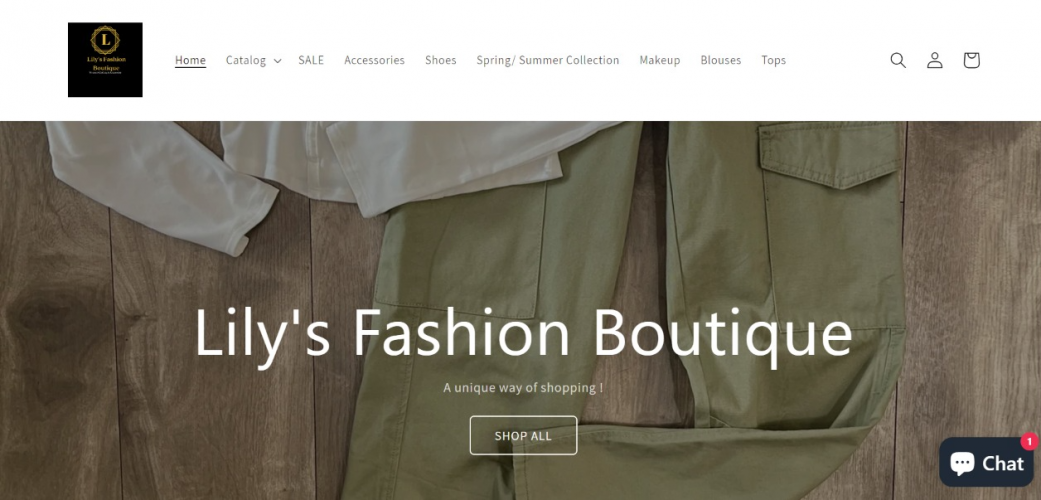Screen dimensions: 1041x500
Task: Open the Tops category
Action: [773, 60]
